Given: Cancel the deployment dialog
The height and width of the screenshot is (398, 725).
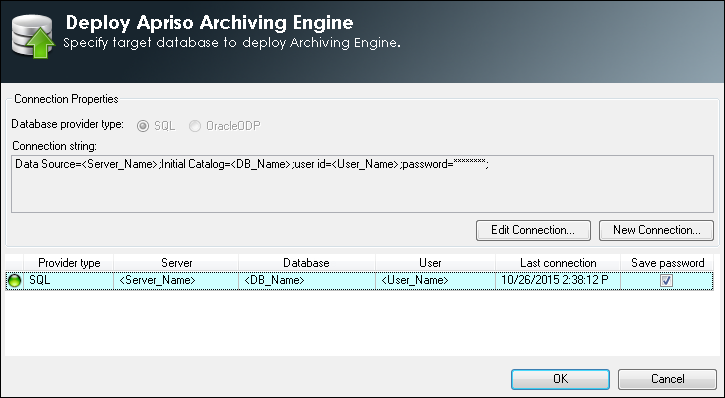Looking at the screenshot, I should [667, 379].
